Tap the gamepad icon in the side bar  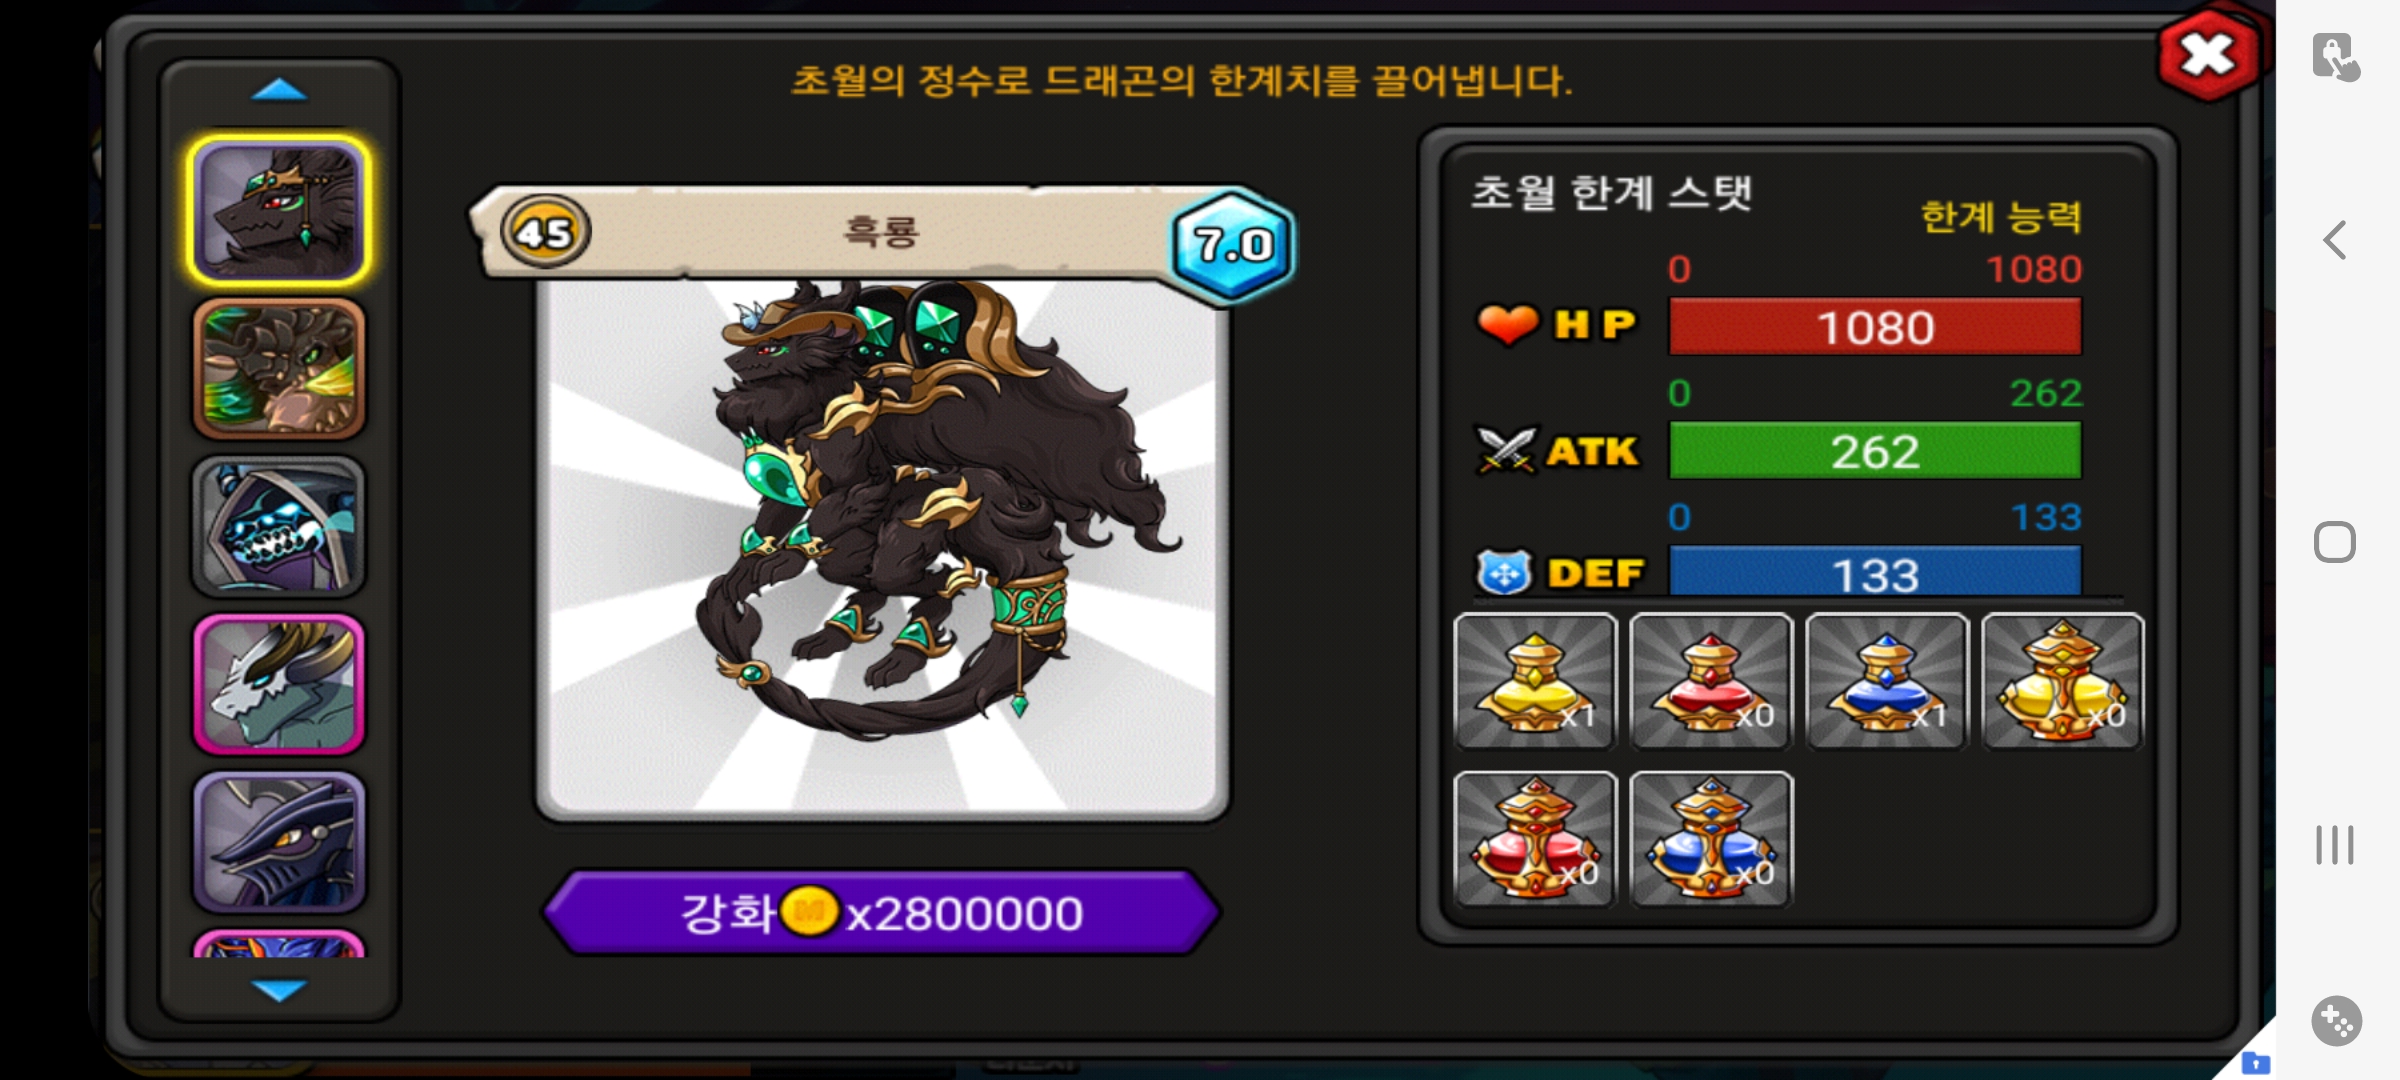tap(2336, 1021)
